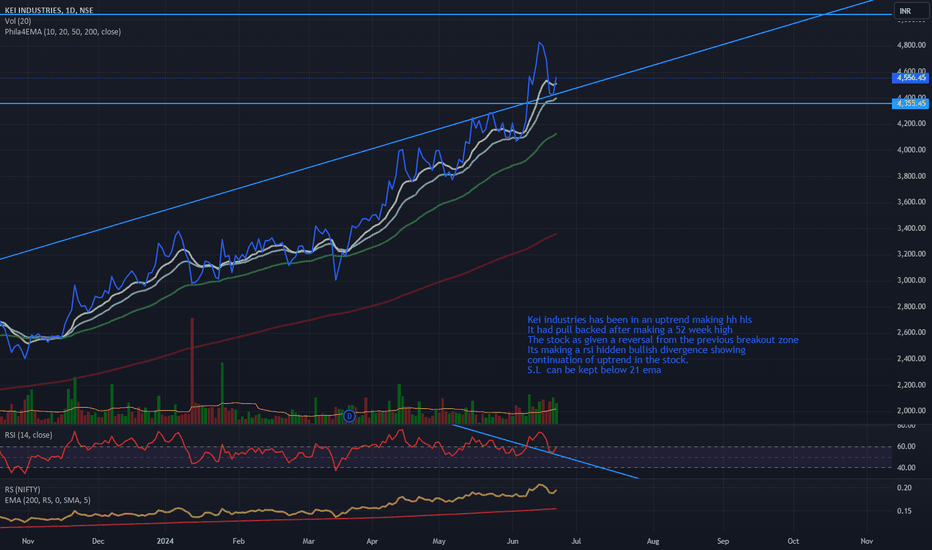Click the Sep label on time axis
Screen dimensions: 932x550
tap(723, 541)
